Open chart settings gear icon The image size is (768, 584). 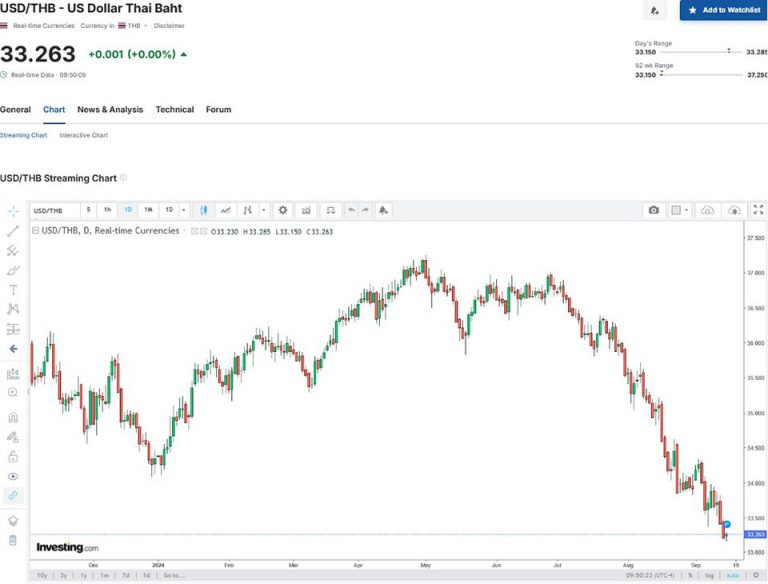click(x=283, y=210)
